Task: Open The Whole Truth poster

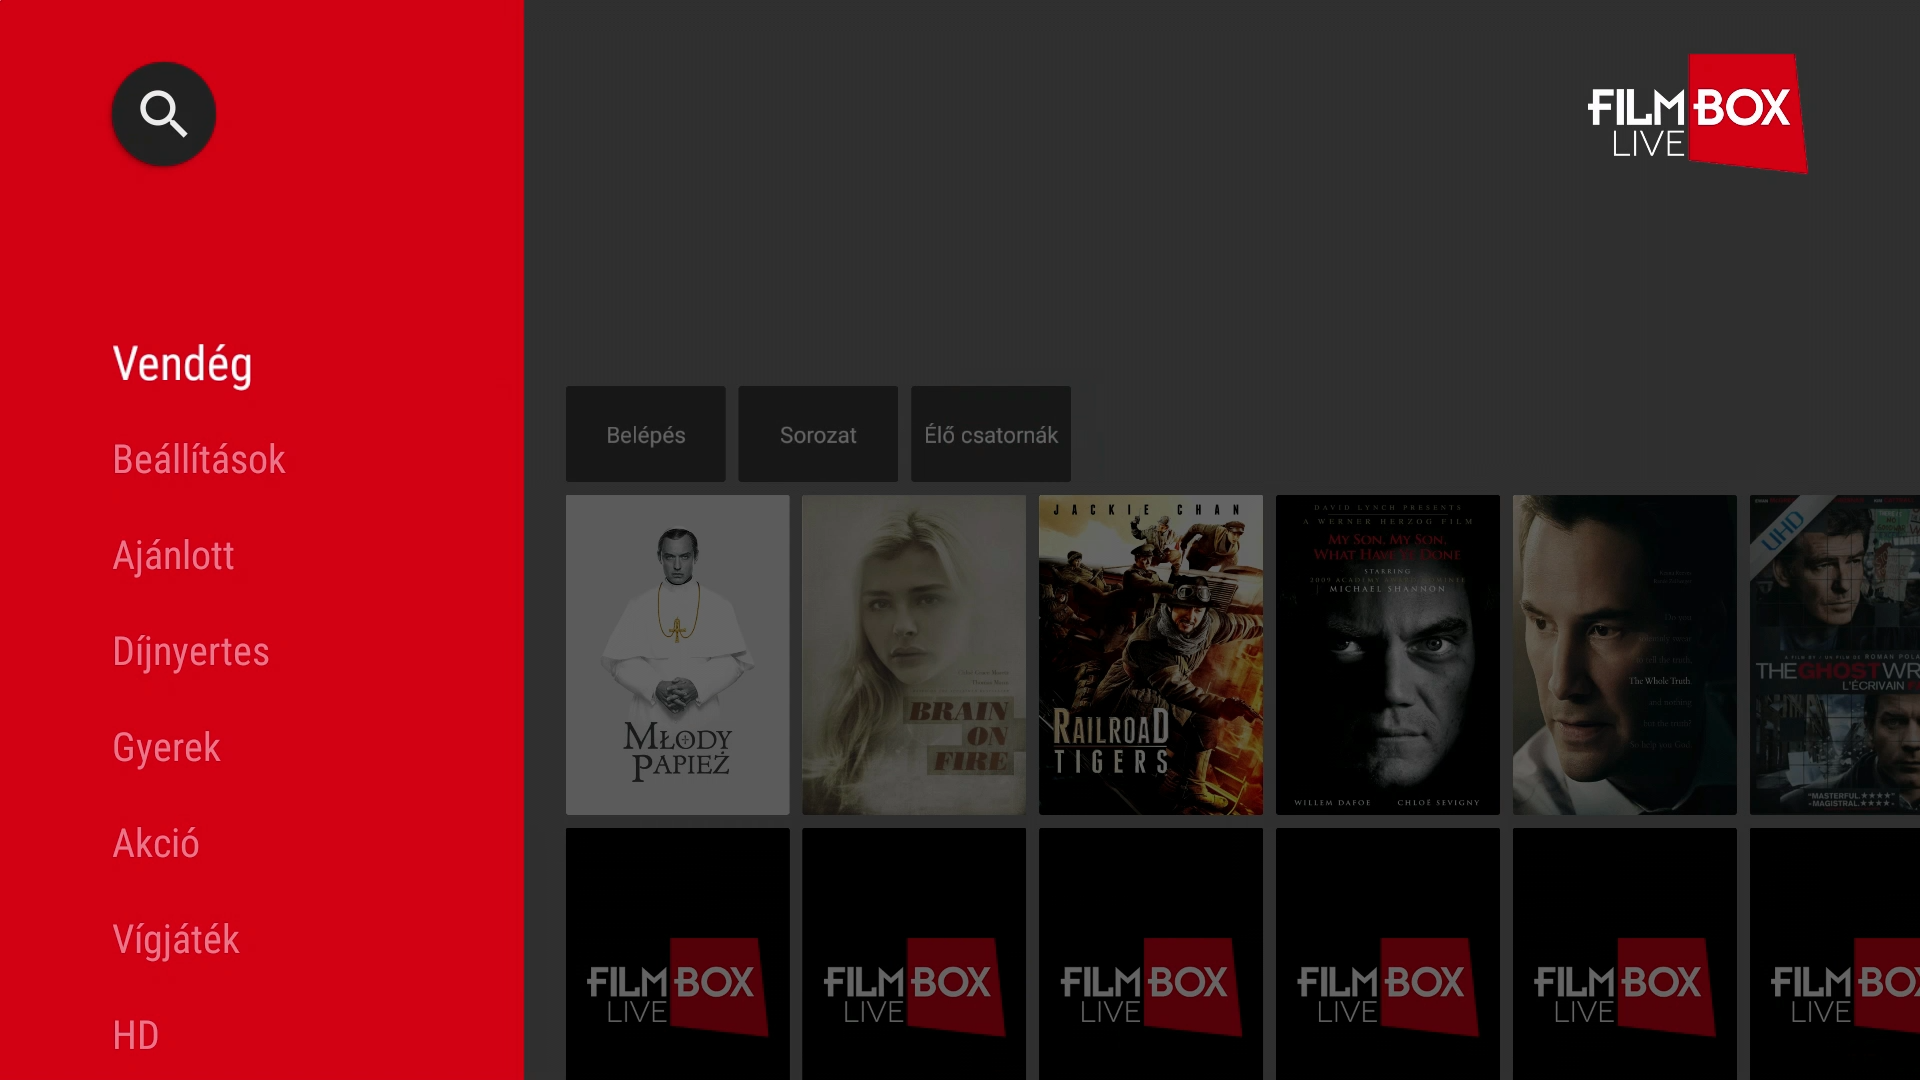Action: click(1625, 655)
